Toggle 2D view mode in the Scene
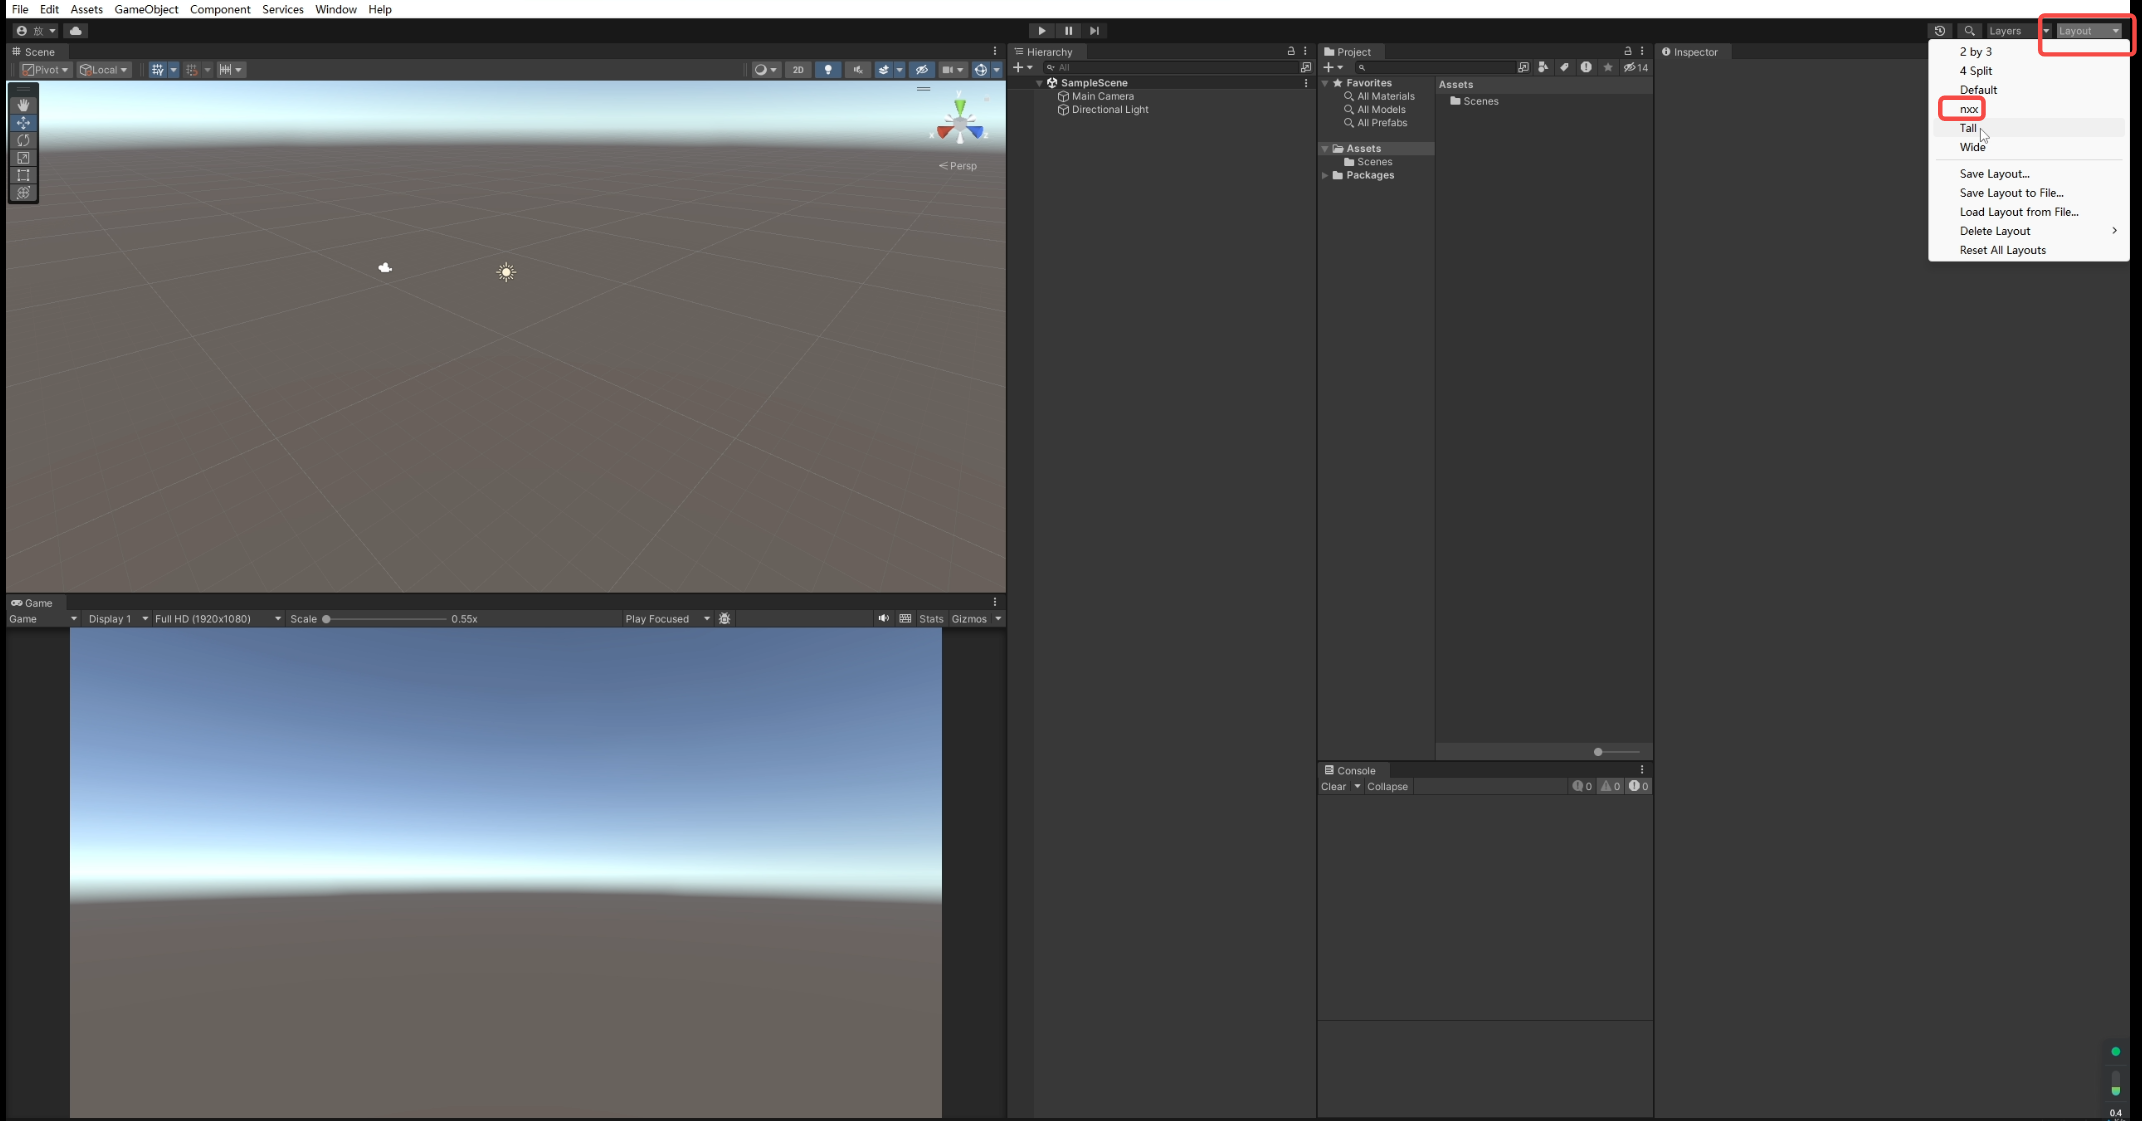This screenshot has width=2142, height=1121. click(x=797, y=70)
